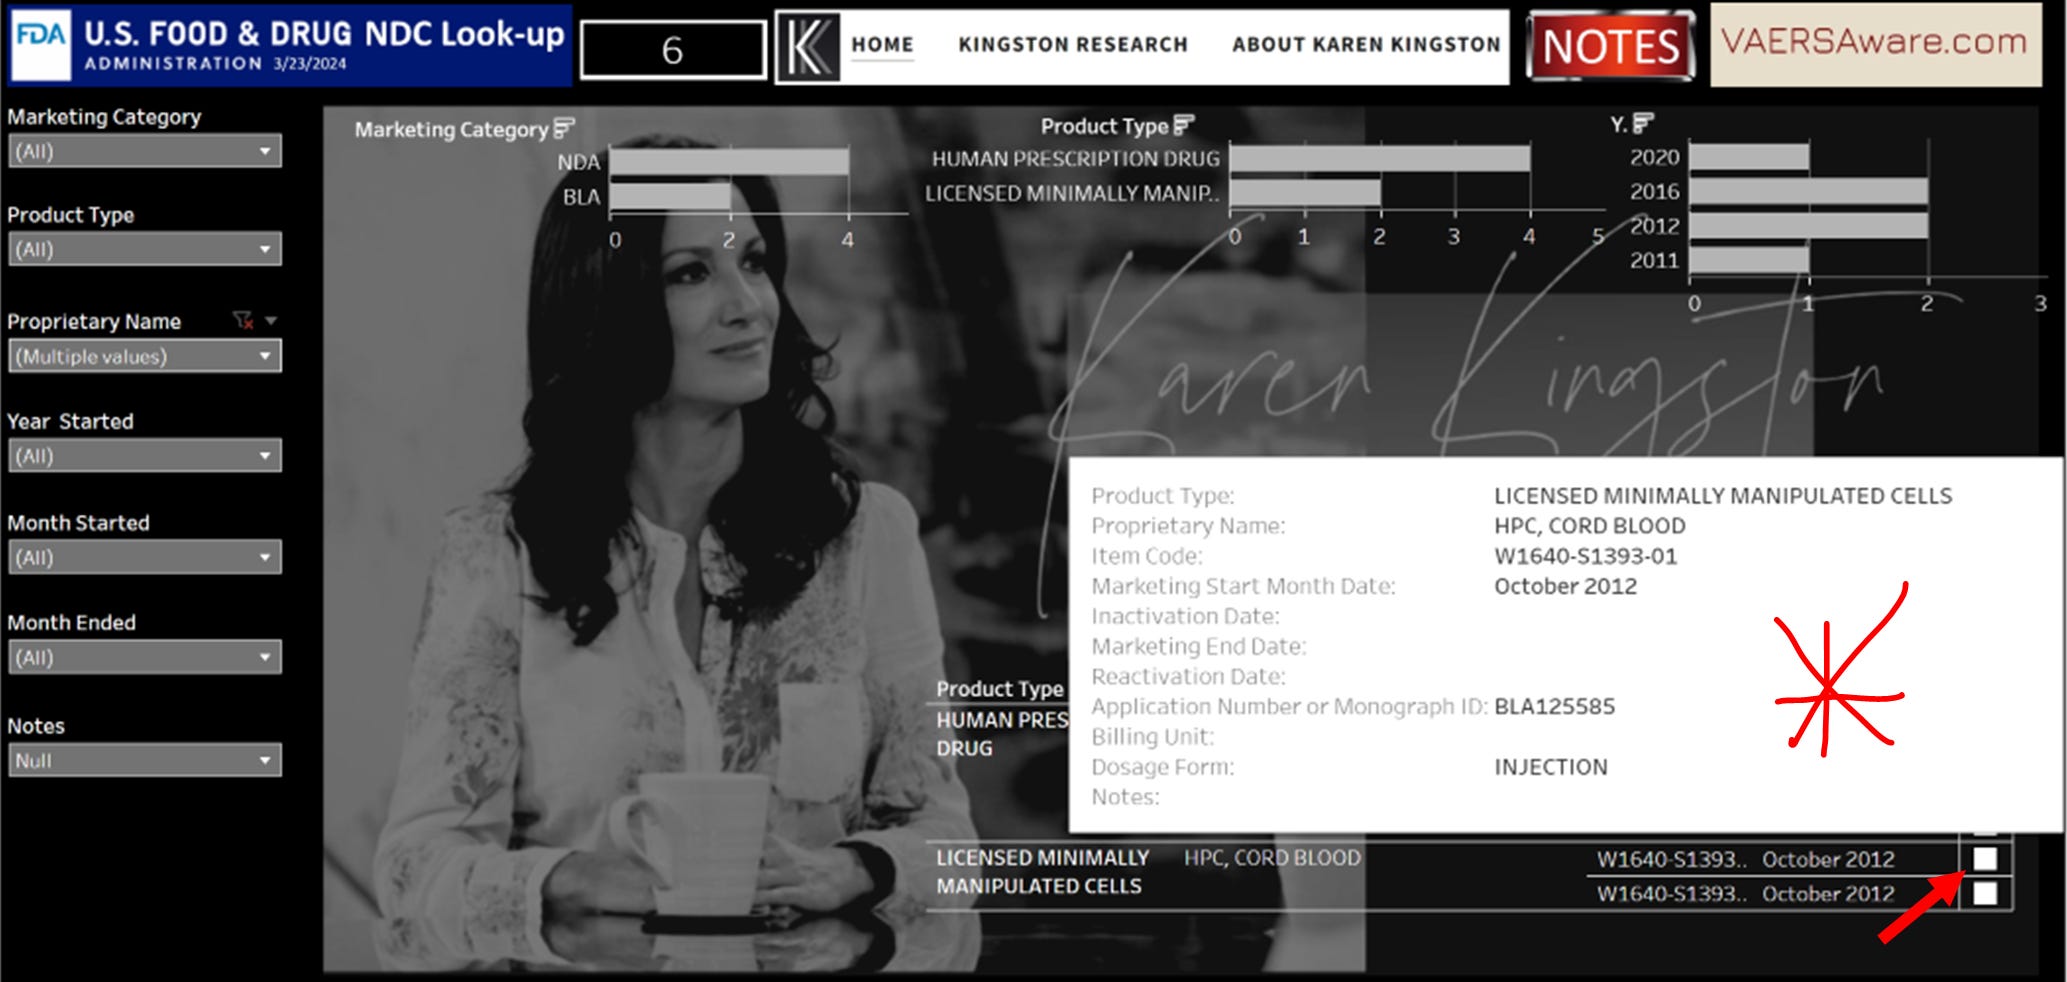The width and height of the screenshot is (2067, 982).
Task: Click 'LICENSED MINIMALLY MANIPULATED CELLS' table cell
Action: tap(1042, 872)
